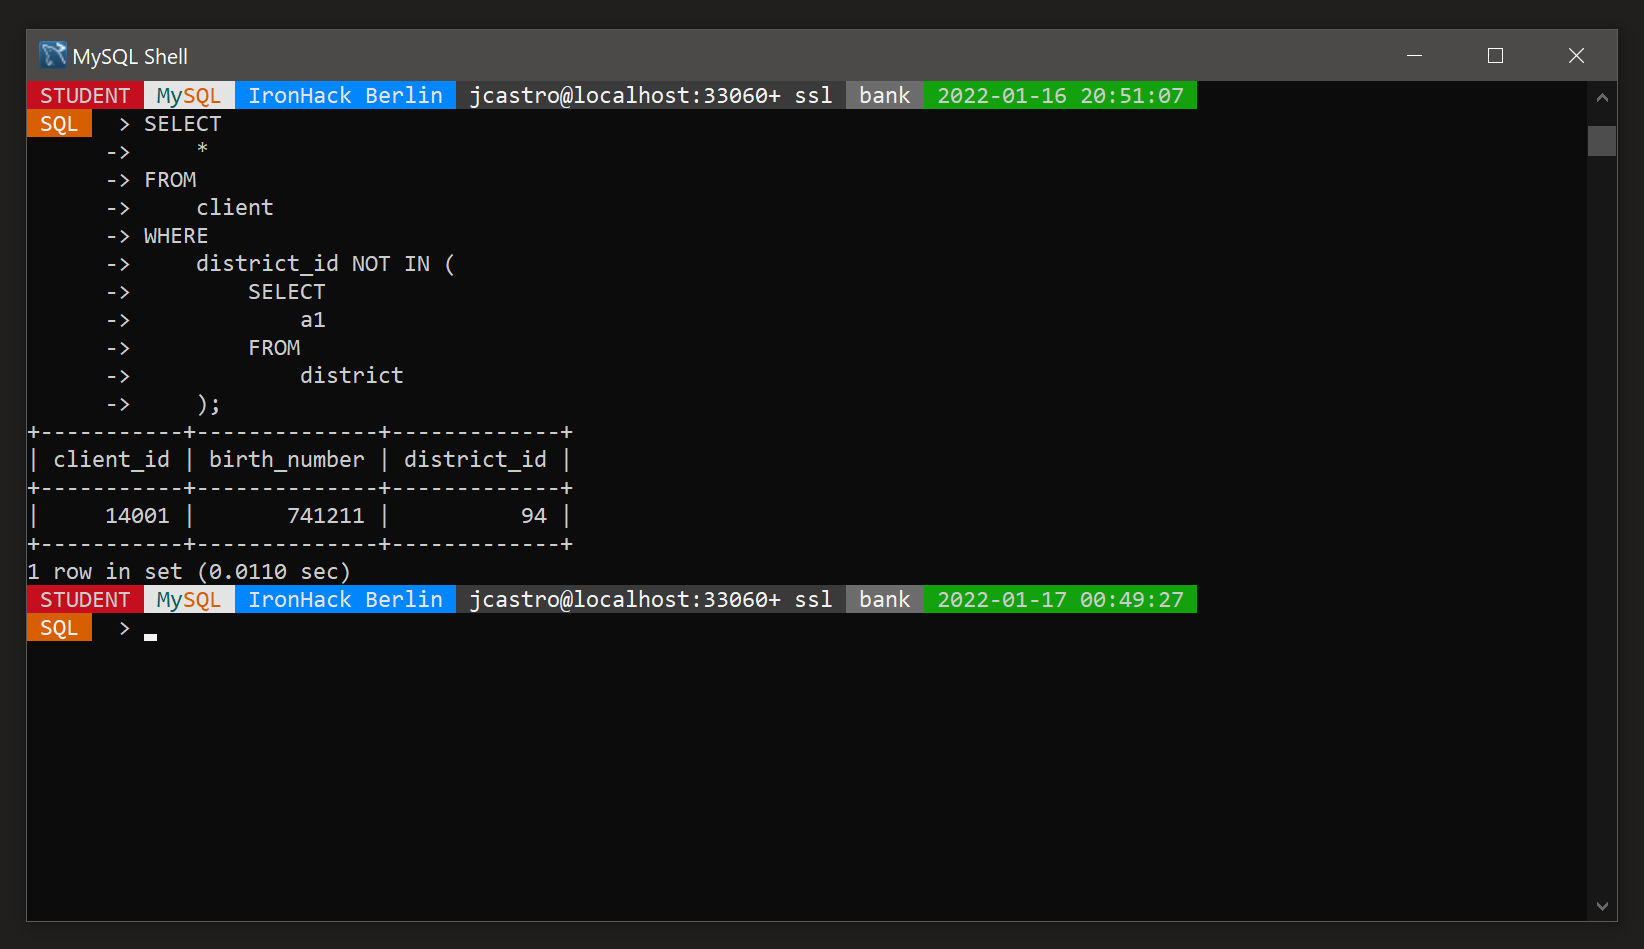Click the bottom gray 'bank' schema segment
The width and height of the screenshot is (1644, 949).
click(885, 600)
